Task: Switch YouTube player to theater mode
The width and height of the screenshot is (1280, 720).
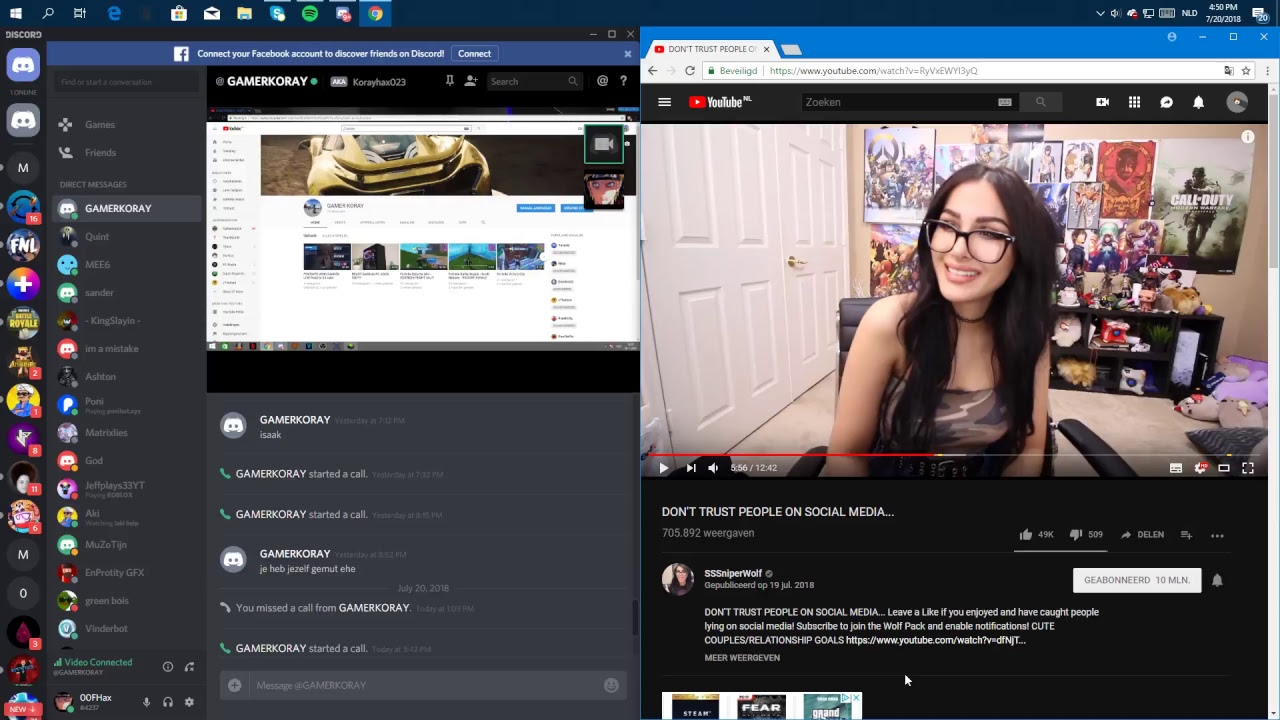Action: click(x=1224, y=468)
